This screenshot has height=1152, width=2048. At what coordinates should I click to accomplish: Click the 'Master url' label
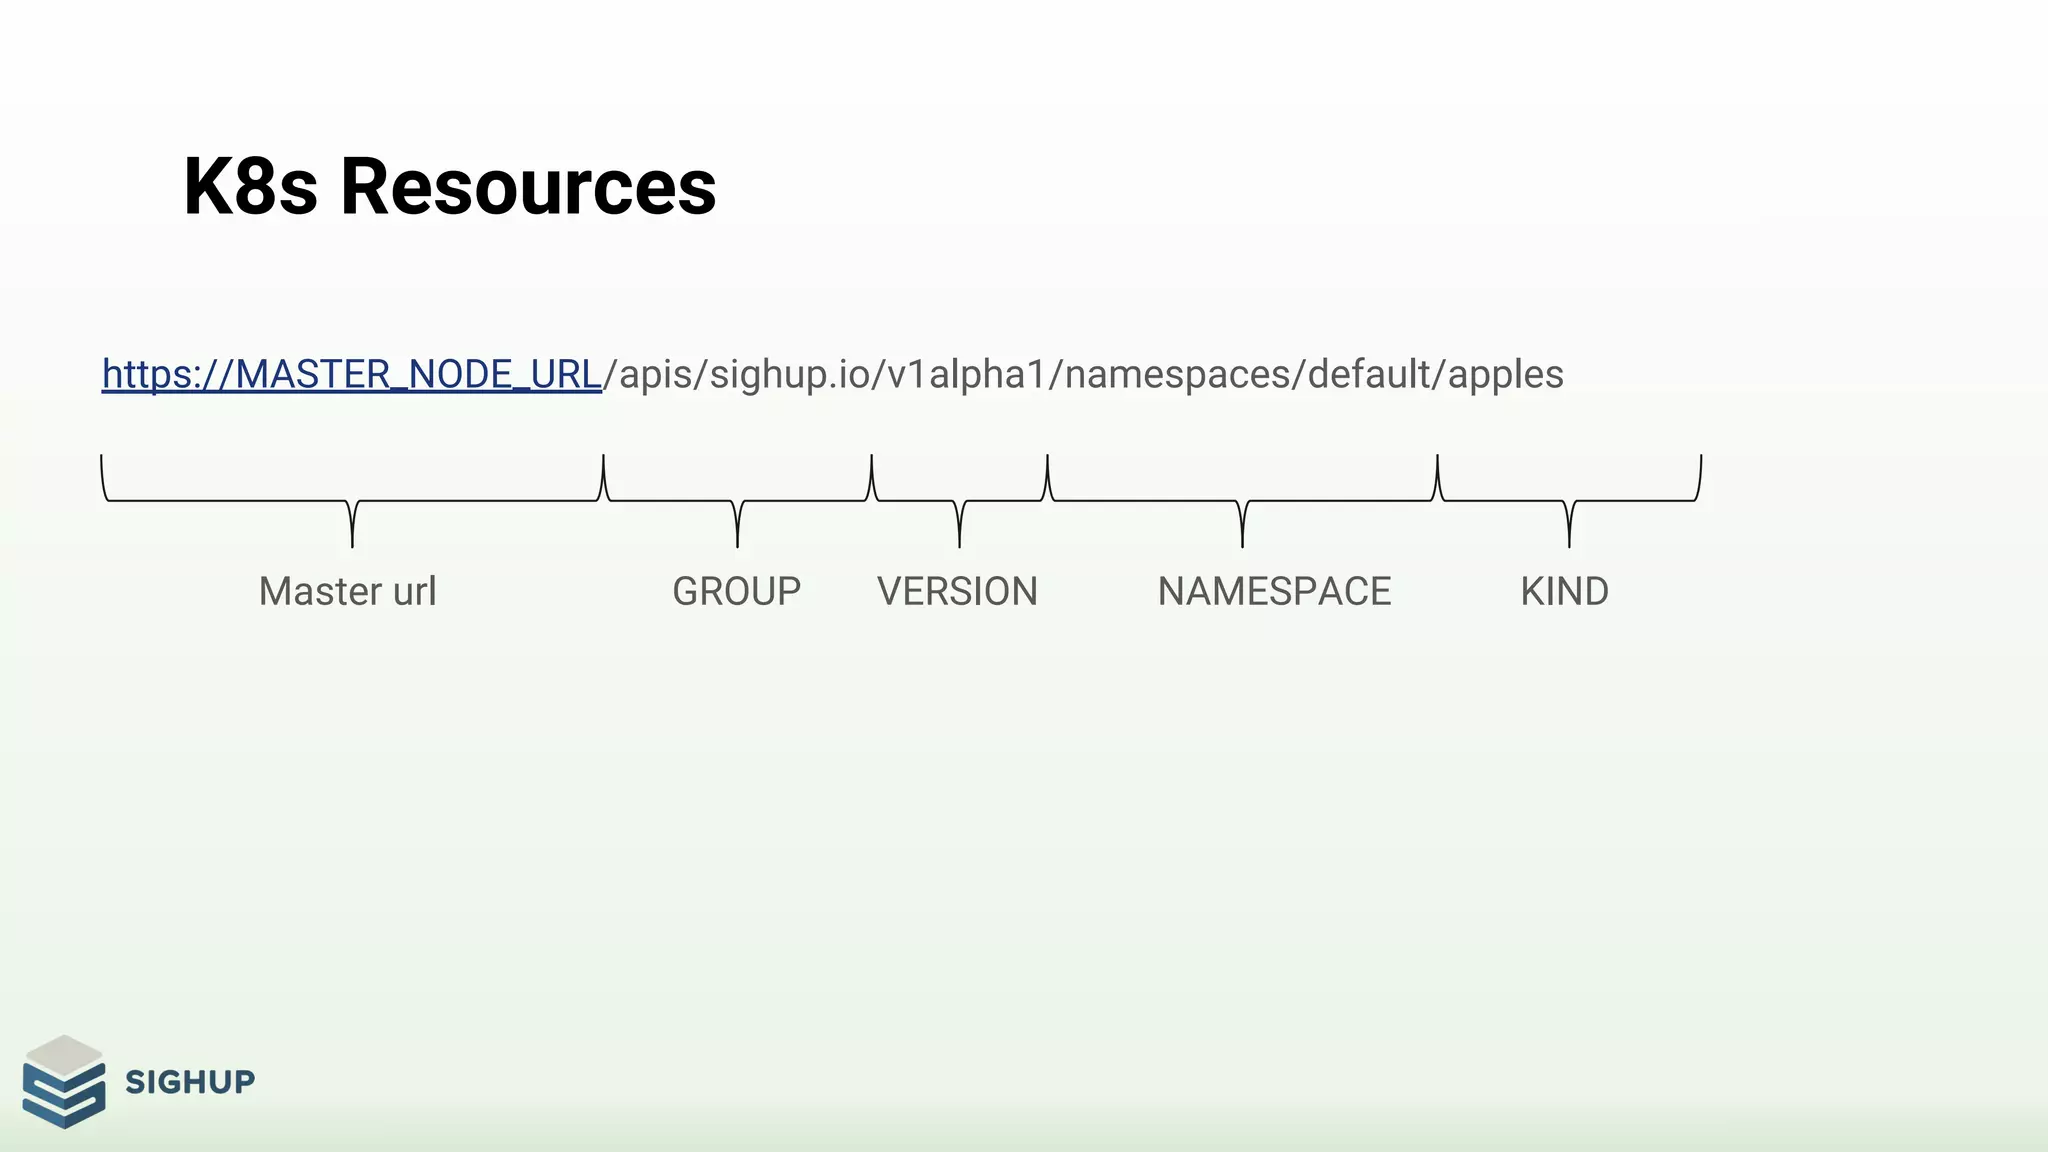(347, 591)
